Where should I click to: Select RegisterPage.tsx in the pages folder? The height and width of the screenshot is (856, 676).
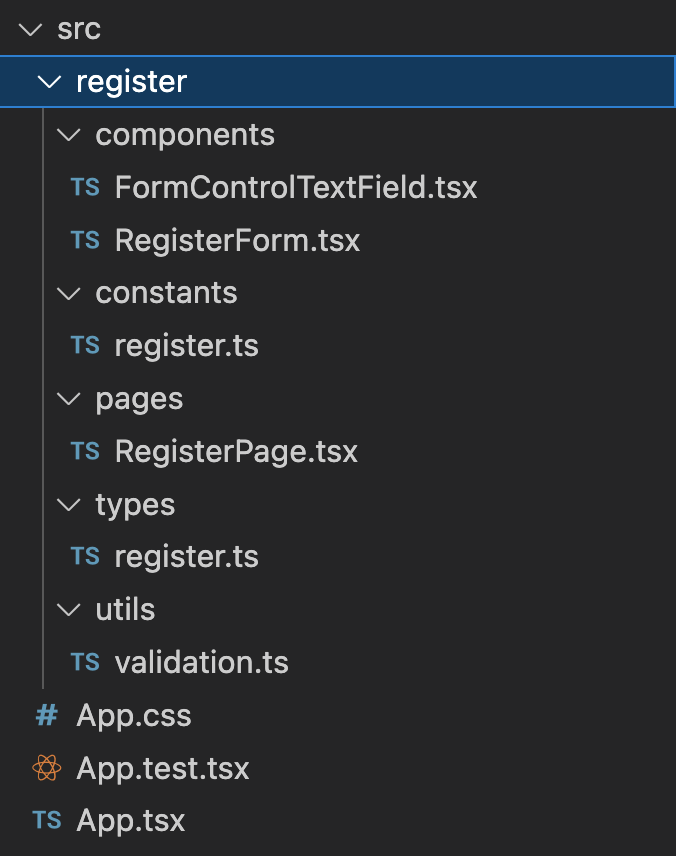tap(236, 451)
